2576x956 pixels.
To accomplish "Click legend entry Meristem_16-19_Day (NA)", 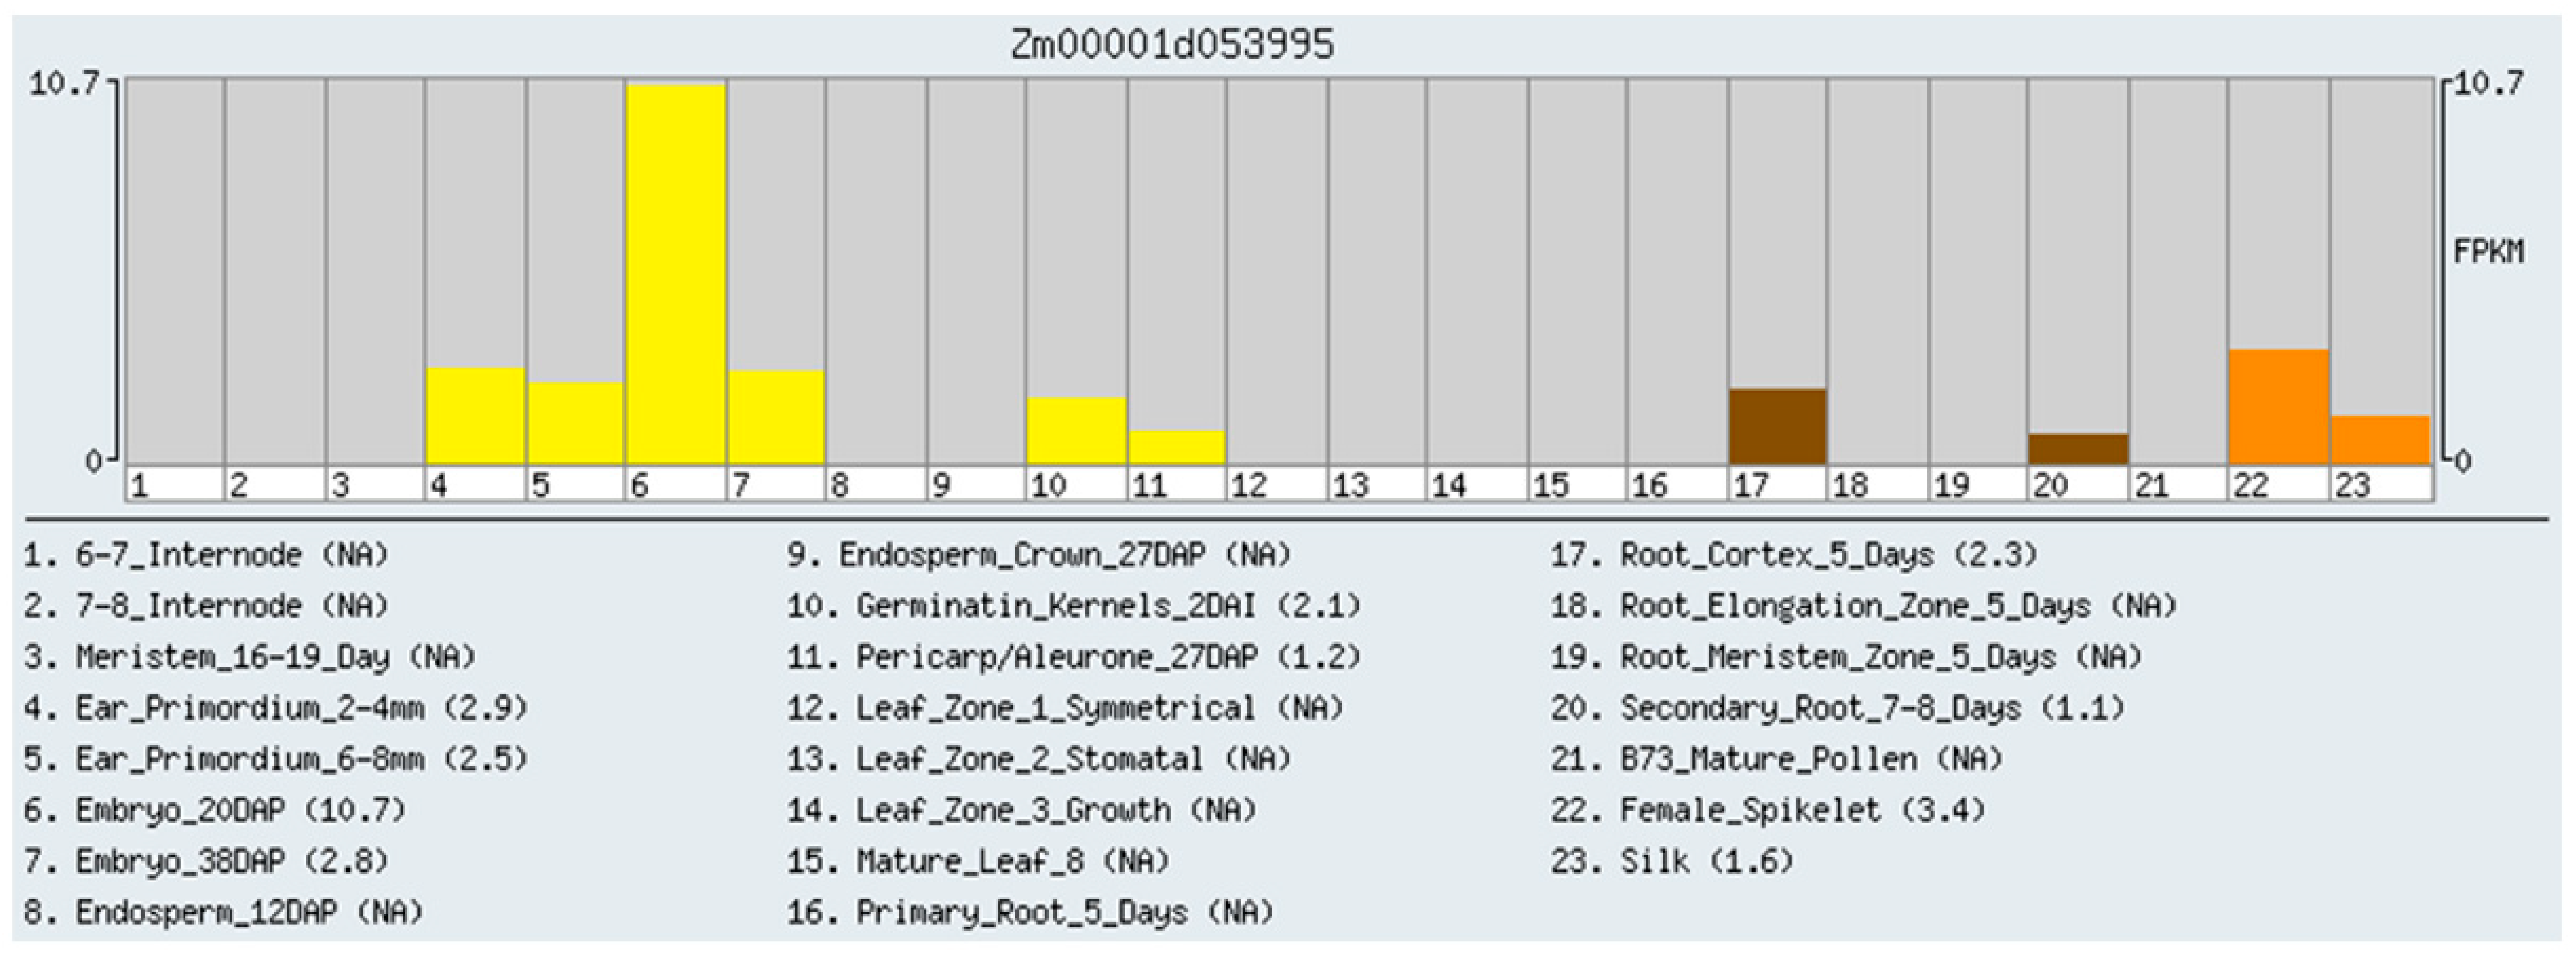I will [x=250, y=657].
